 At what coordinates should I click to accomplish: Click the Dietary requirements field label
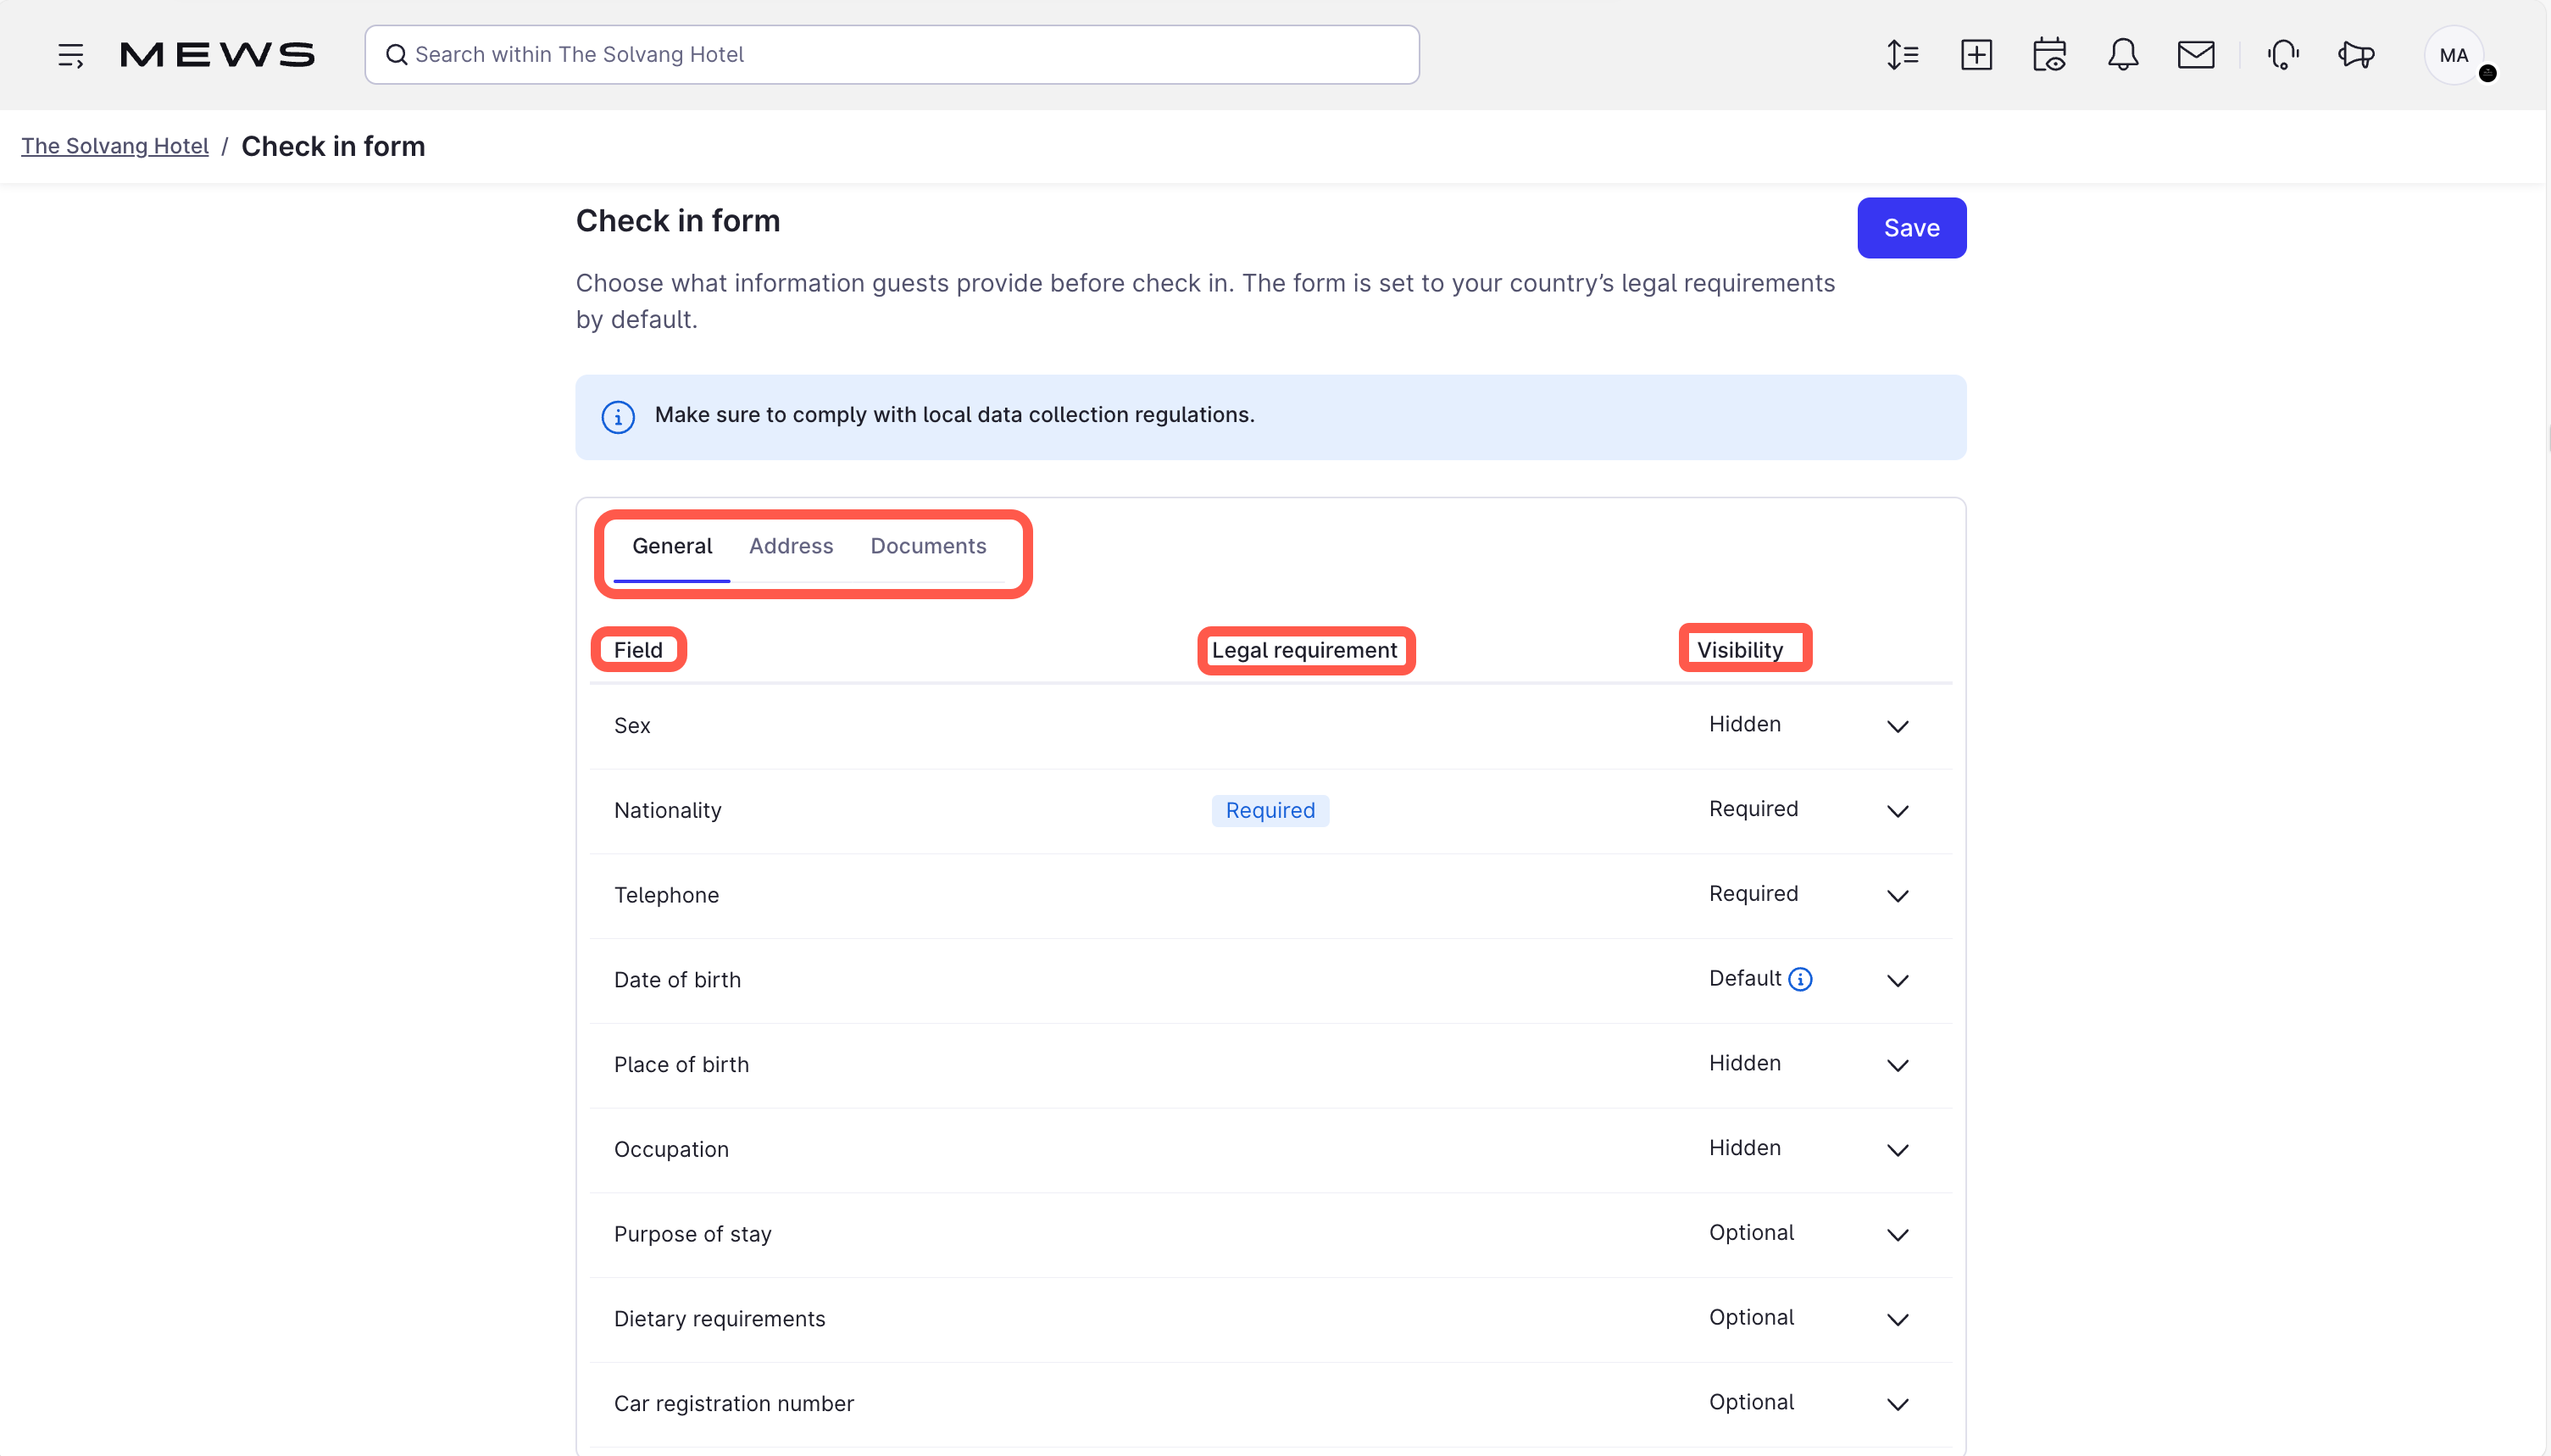point(719,1319)
